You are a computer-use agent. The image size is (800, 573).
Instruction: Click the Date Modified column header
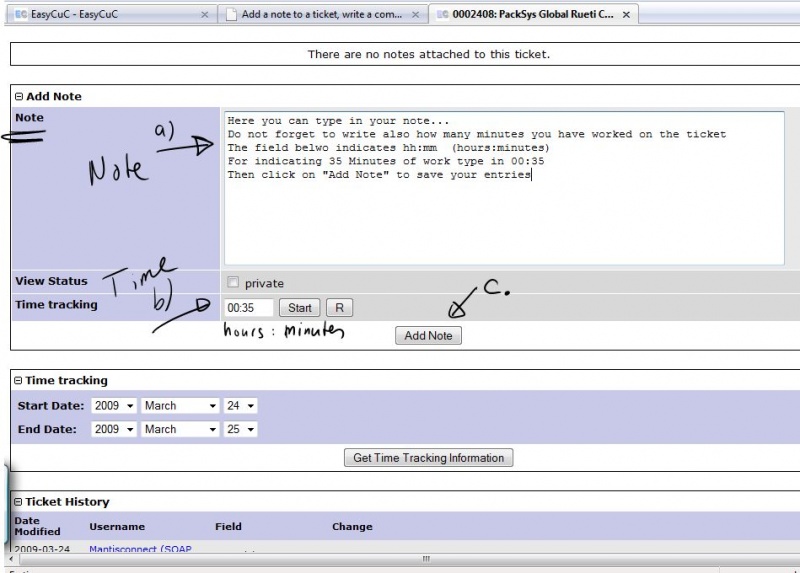point(37,526)
